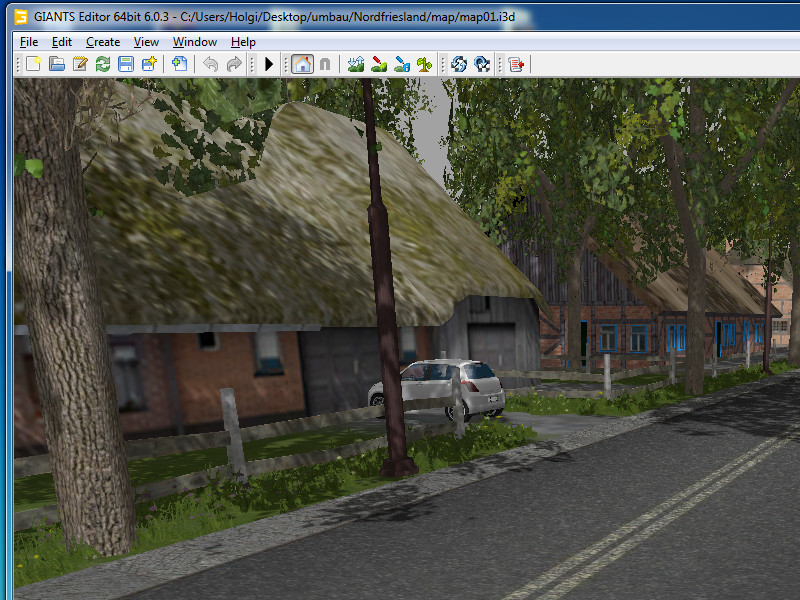Image resolution: width=800 pixels, height=600 pixels.
Task: Select the palm tree foliage paint icon
Action: 425,64
